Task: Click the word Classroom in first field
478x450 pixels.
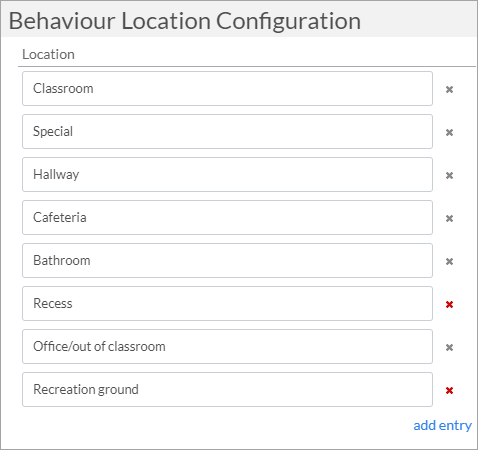Action: (63, 89)
